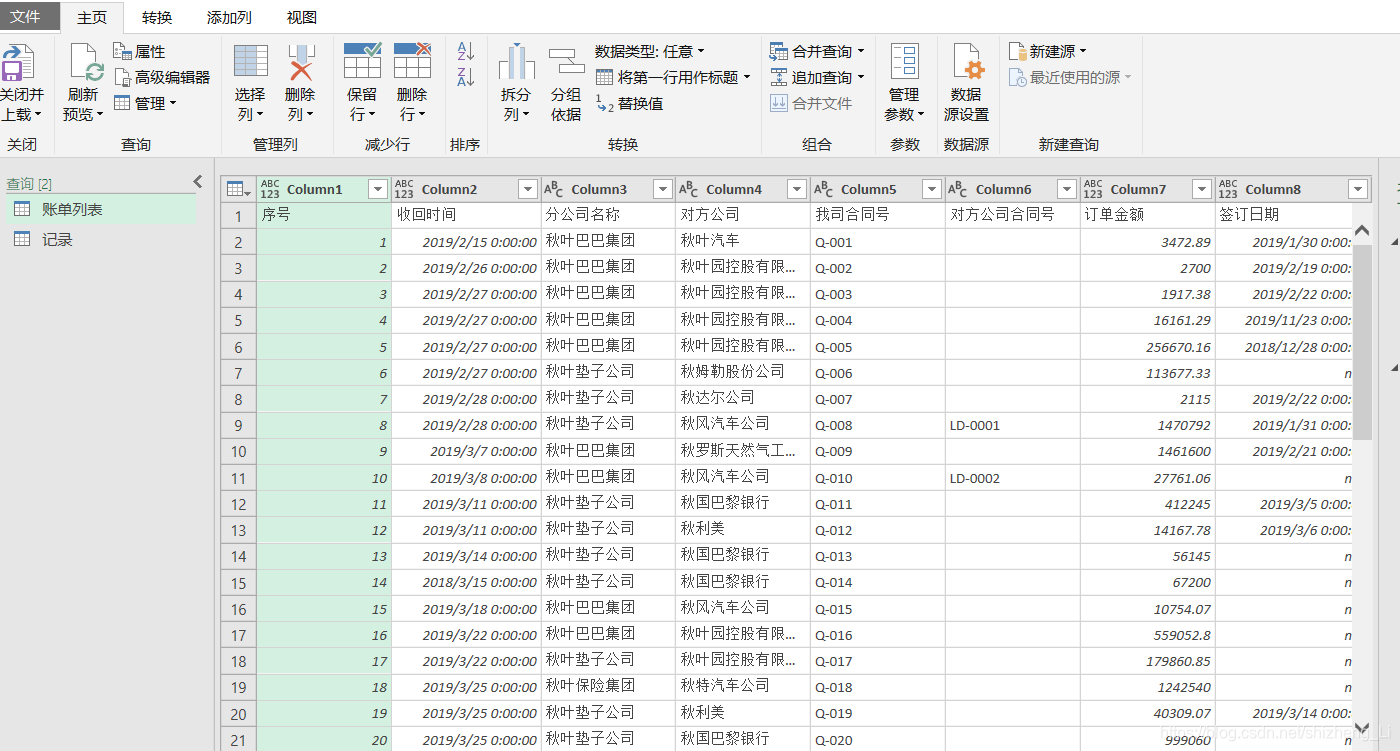The height and width of the screenshot is (751, 1400).
Task: Click the Column7 data type icon
Action: (1093, 189)
